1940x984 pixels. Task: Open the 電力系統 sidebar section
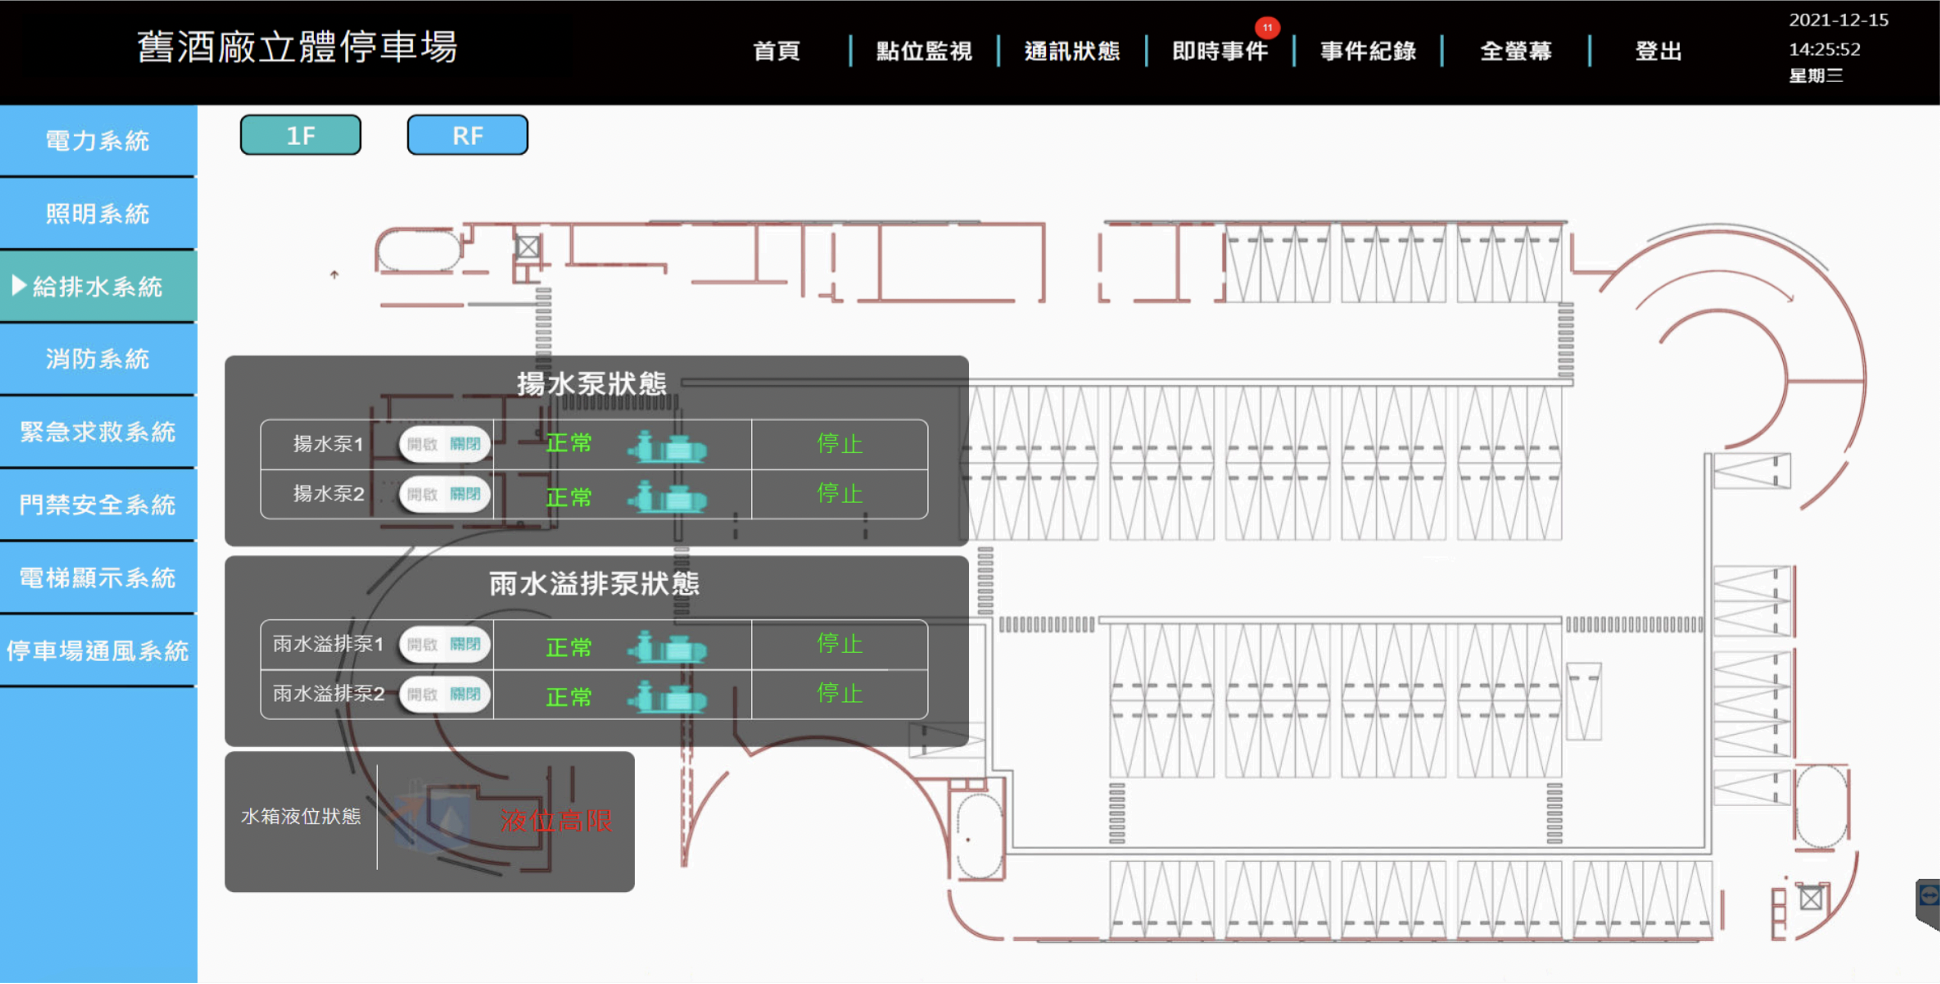tap(98, 141)
